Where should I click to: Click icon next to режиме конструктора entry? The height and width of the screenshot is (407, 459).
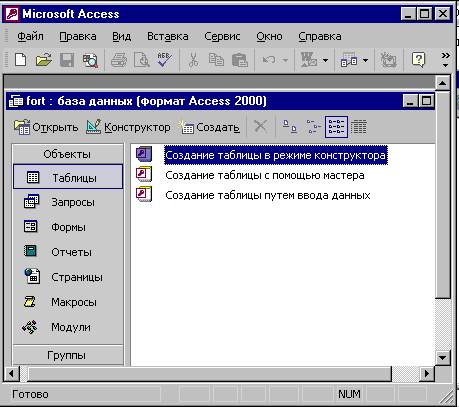point(144,154)
